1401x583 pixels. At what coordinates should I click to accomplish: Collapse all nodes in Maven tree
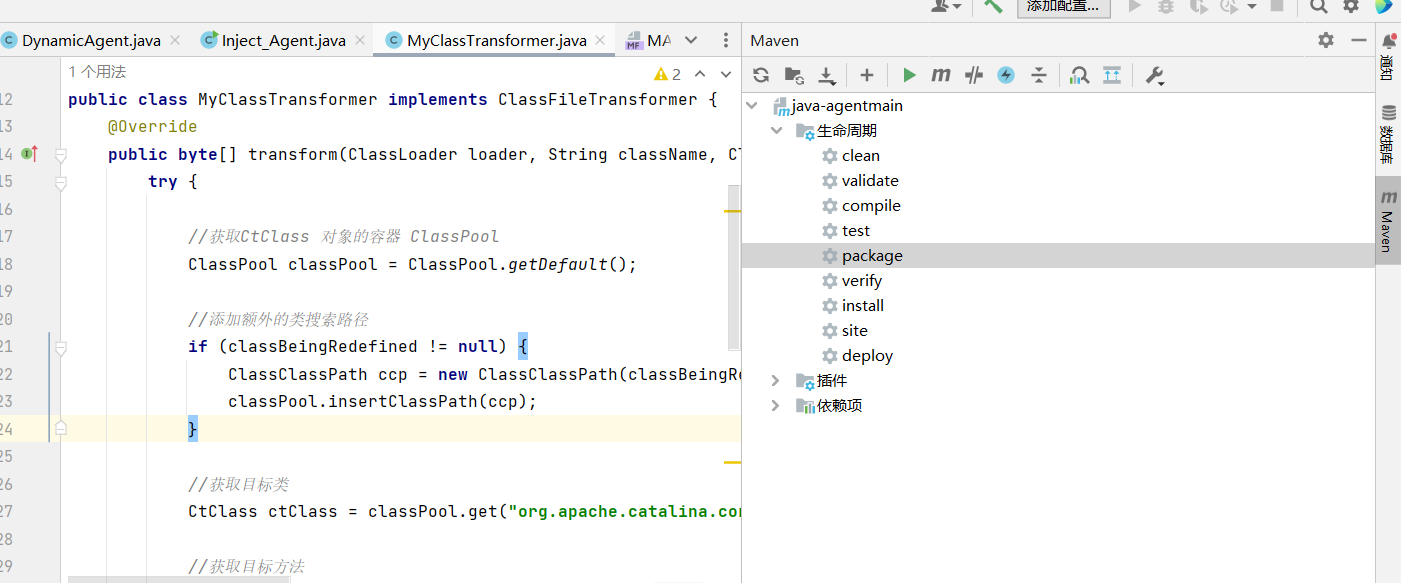coord(1039,75)
